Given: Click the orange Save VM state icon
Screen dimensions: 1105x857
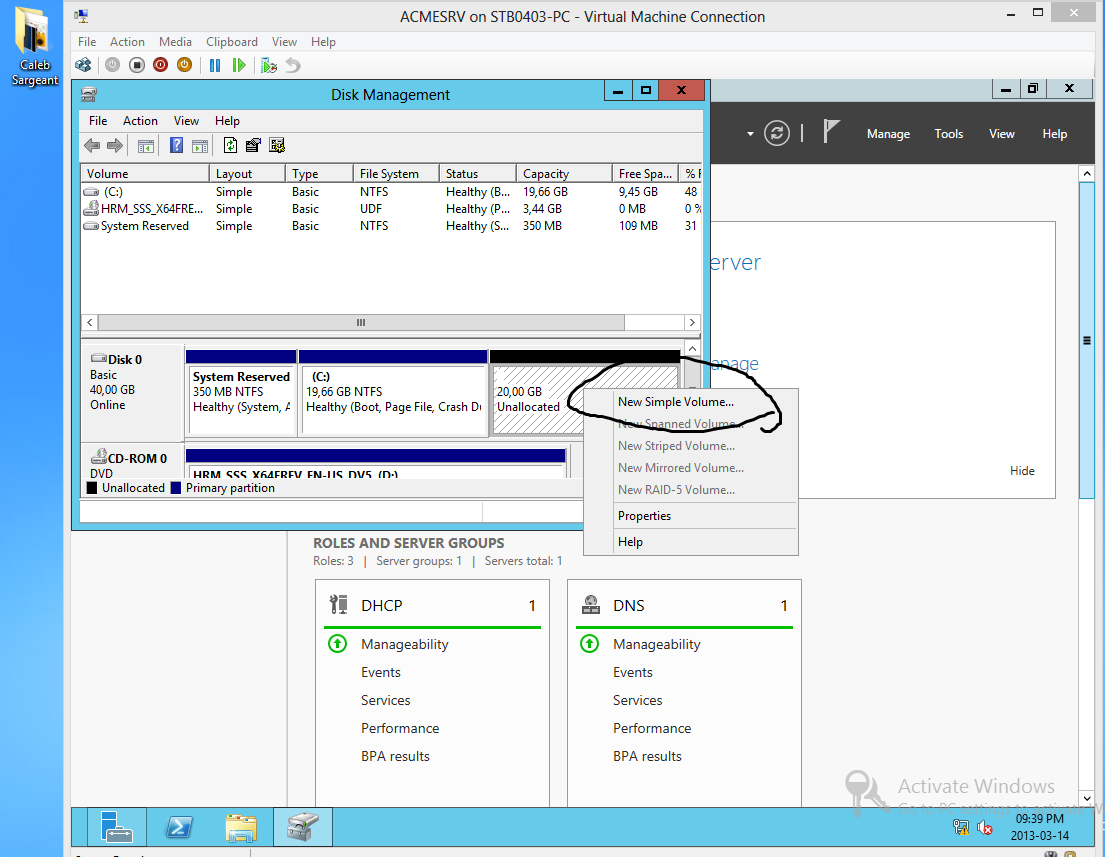Looking at the screenshot, I should [185, 66].
